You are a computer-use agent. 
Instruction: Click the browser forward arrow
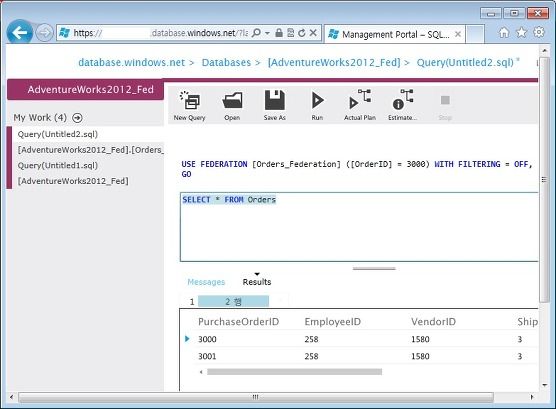click(44, 33)
